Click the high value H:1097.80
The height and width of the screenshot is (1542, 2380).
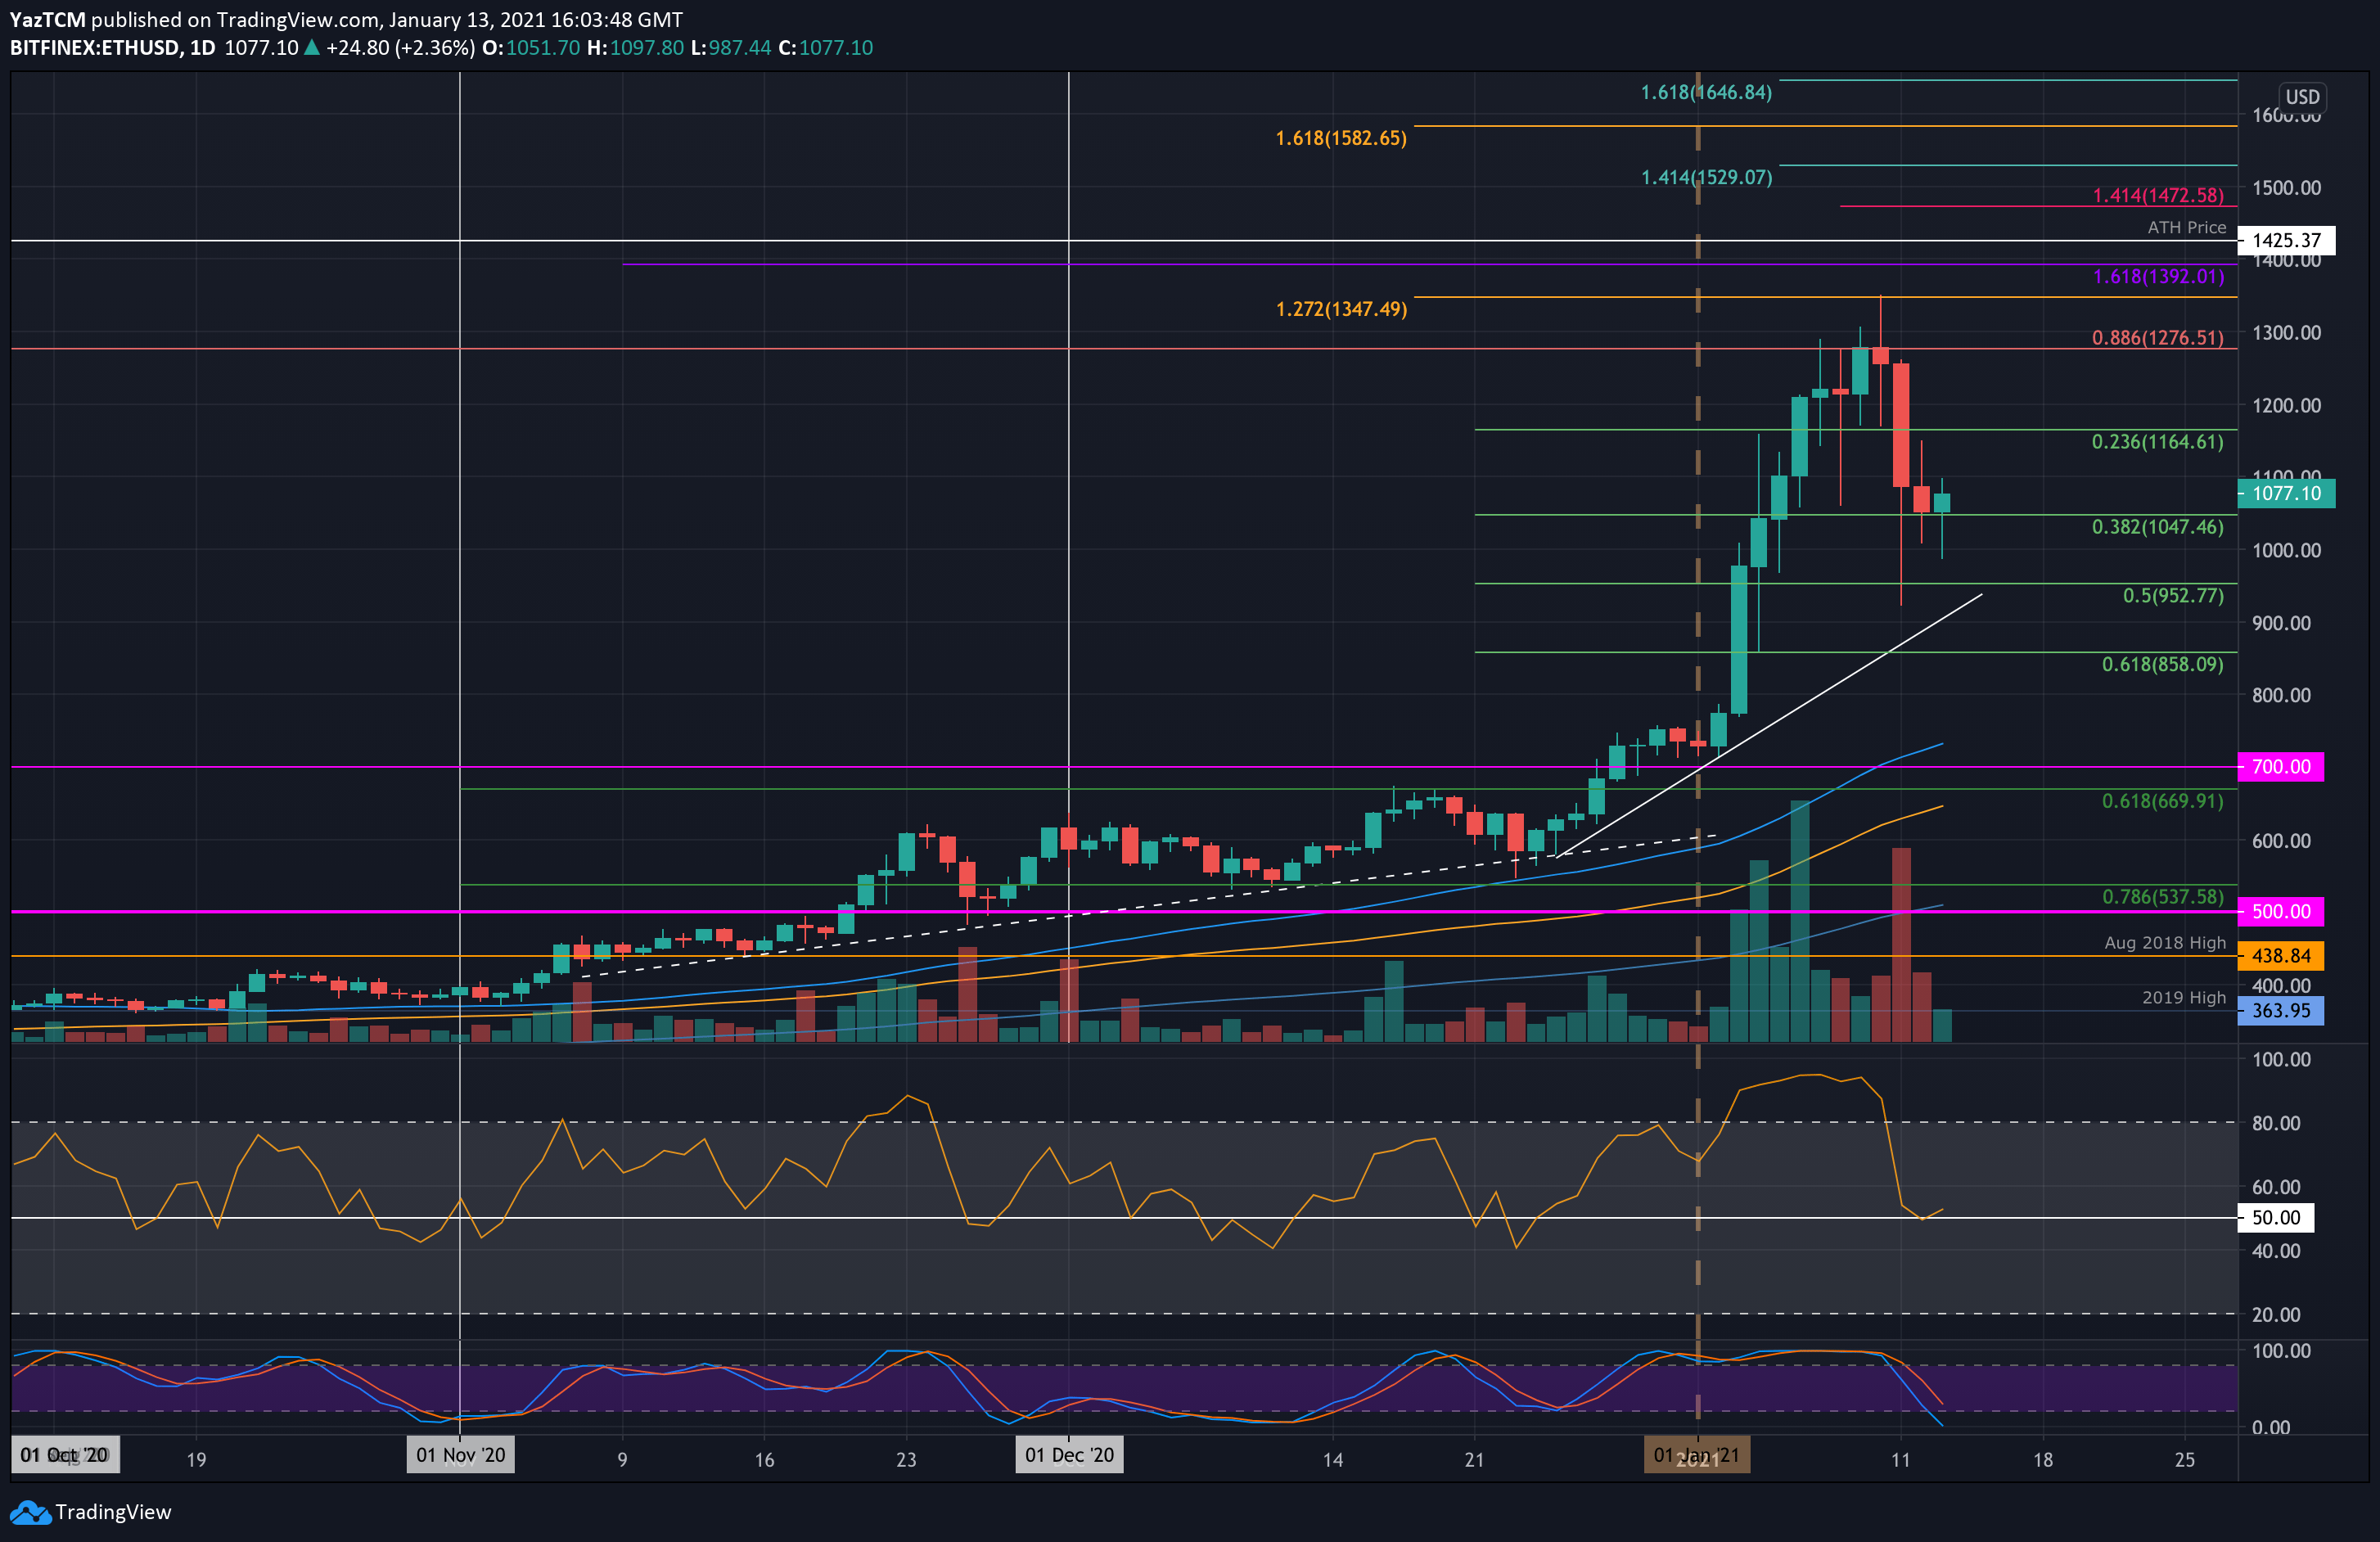pos(635,48)
